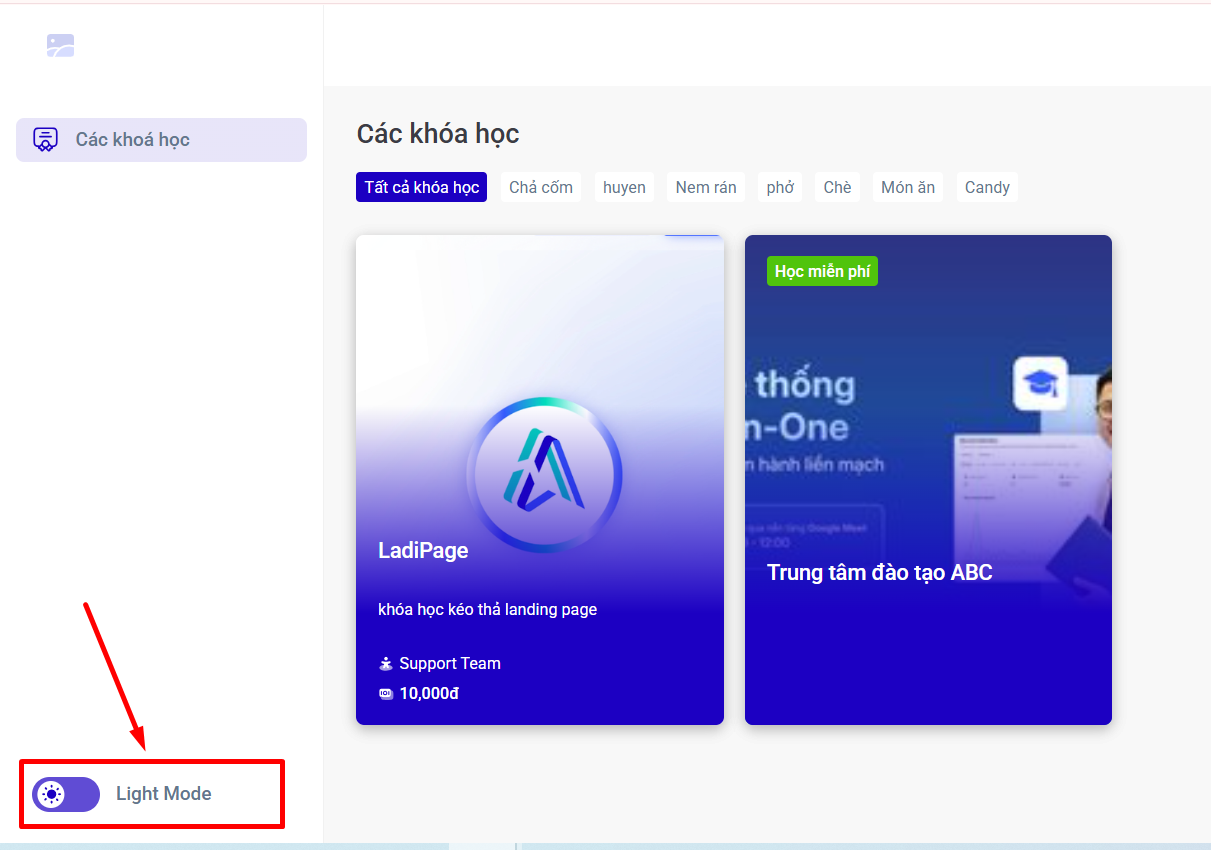
Task: Click the LadiPage circular logo icon
Action: pos(544,475)
